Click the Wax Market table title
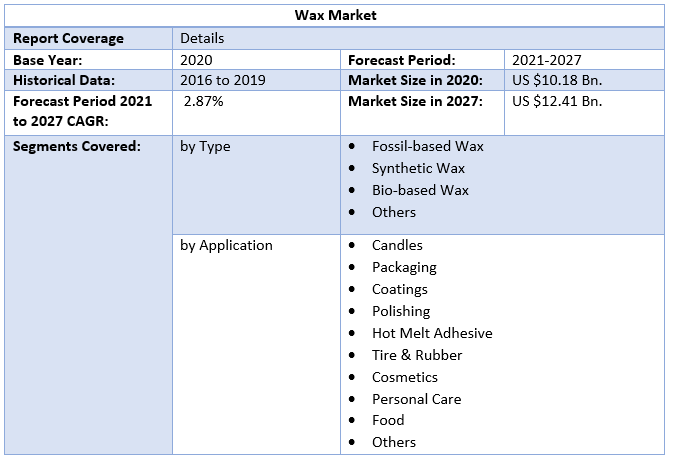Viewport: 676px width, 464px height. click(x=335, y=16)
